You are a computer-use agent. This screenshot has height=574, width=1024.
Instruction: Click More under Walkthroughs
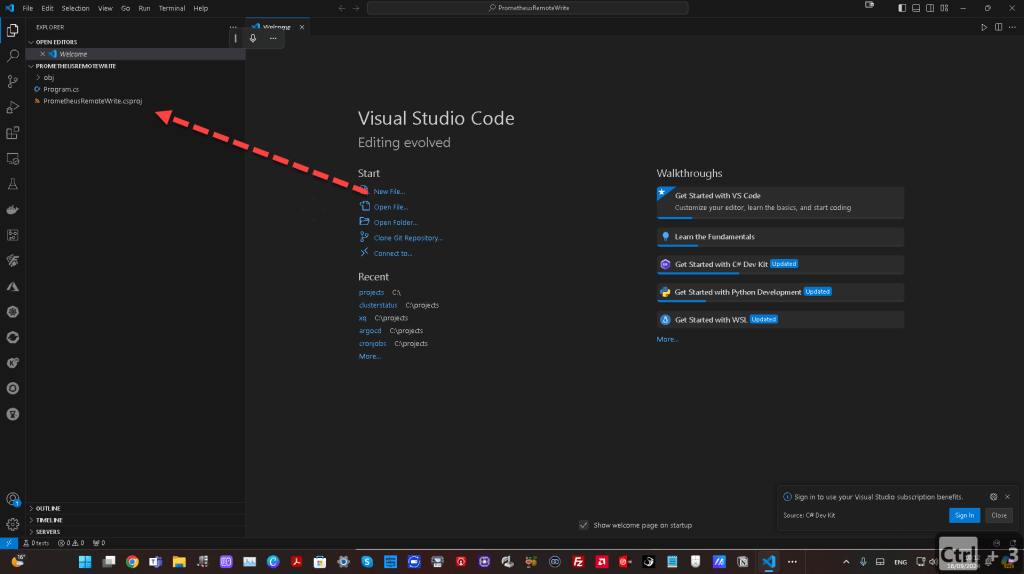pos(667,340)
